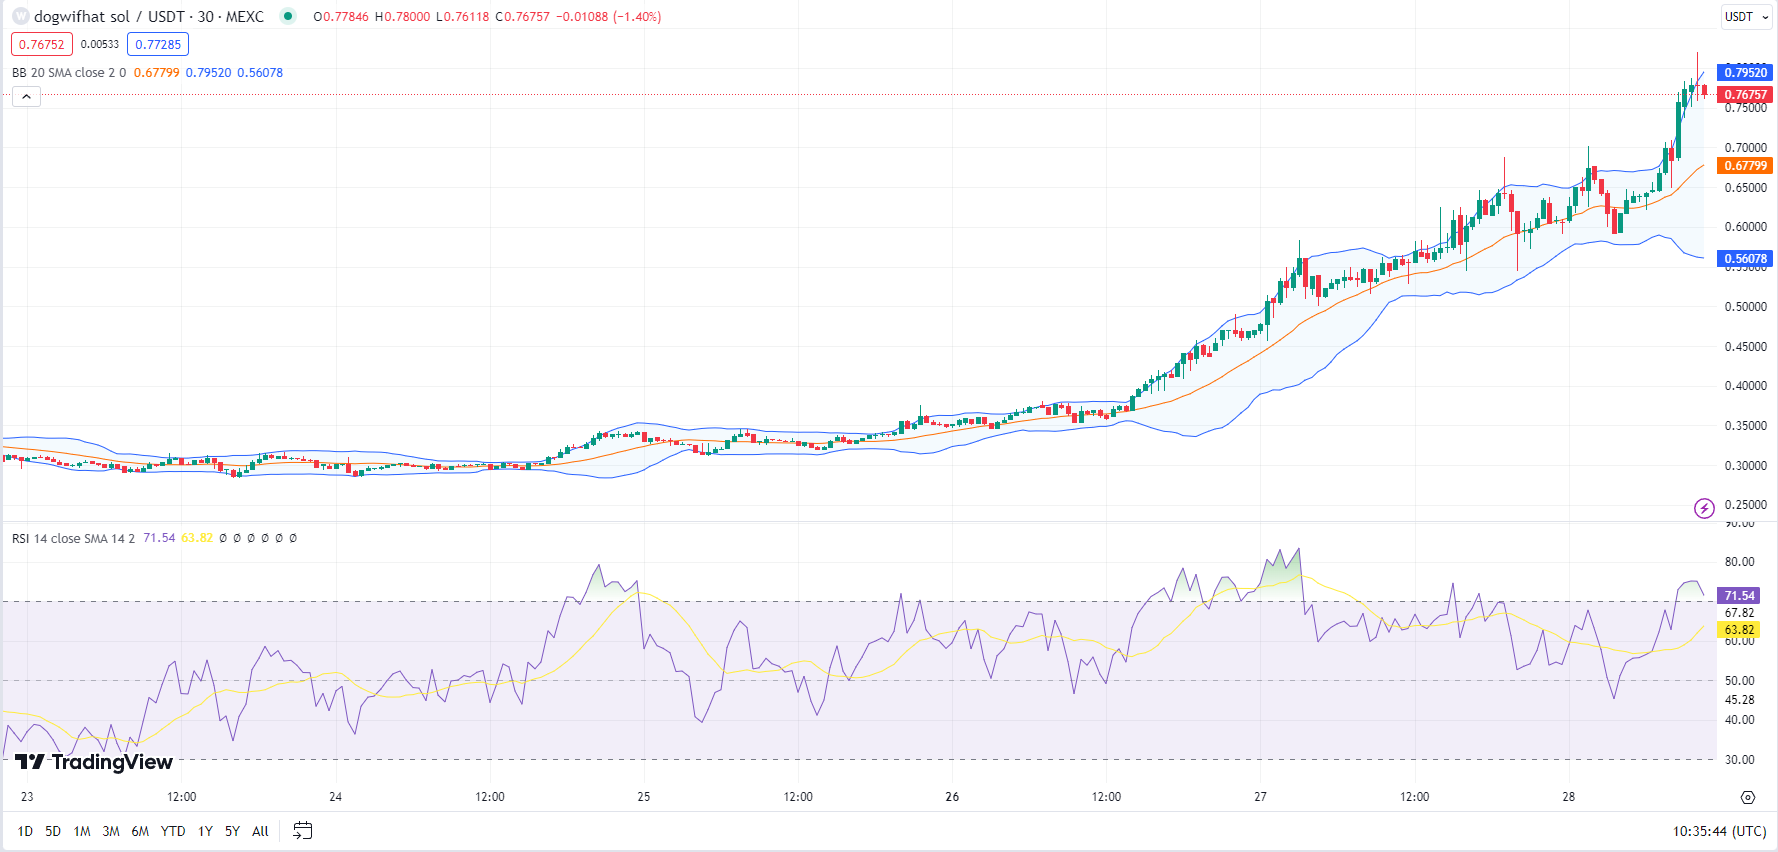
Task: Select the YTD time range
Action: point(173,831)
